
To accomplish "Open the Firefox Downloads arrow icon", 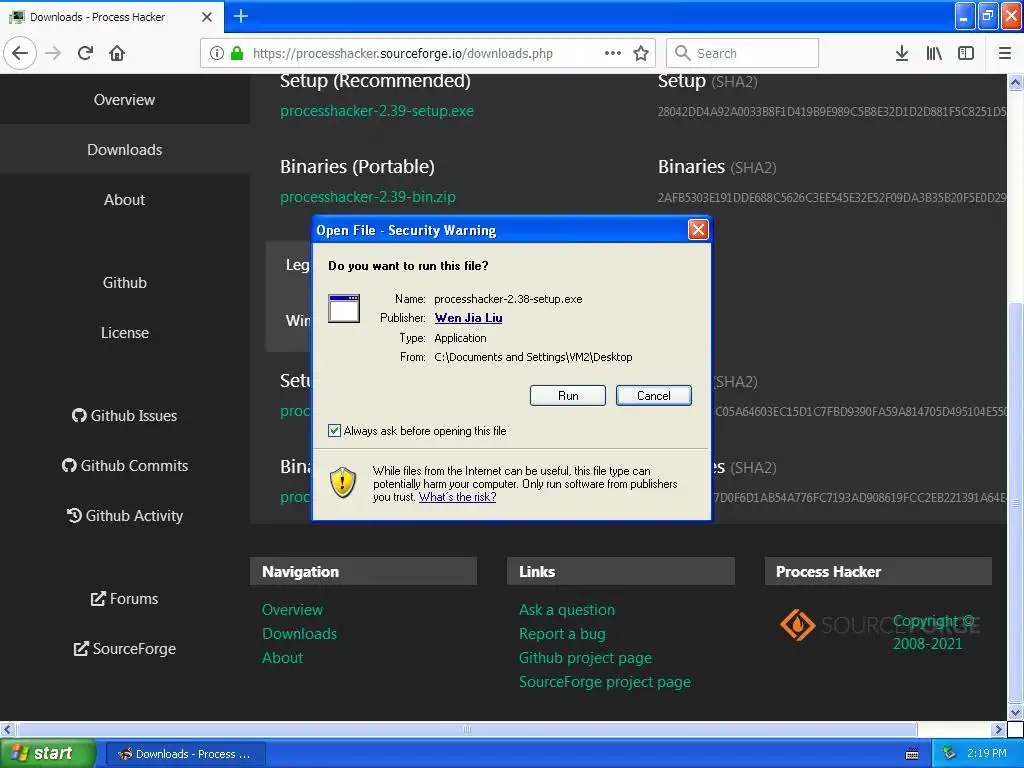I will [x=902, y=53].
